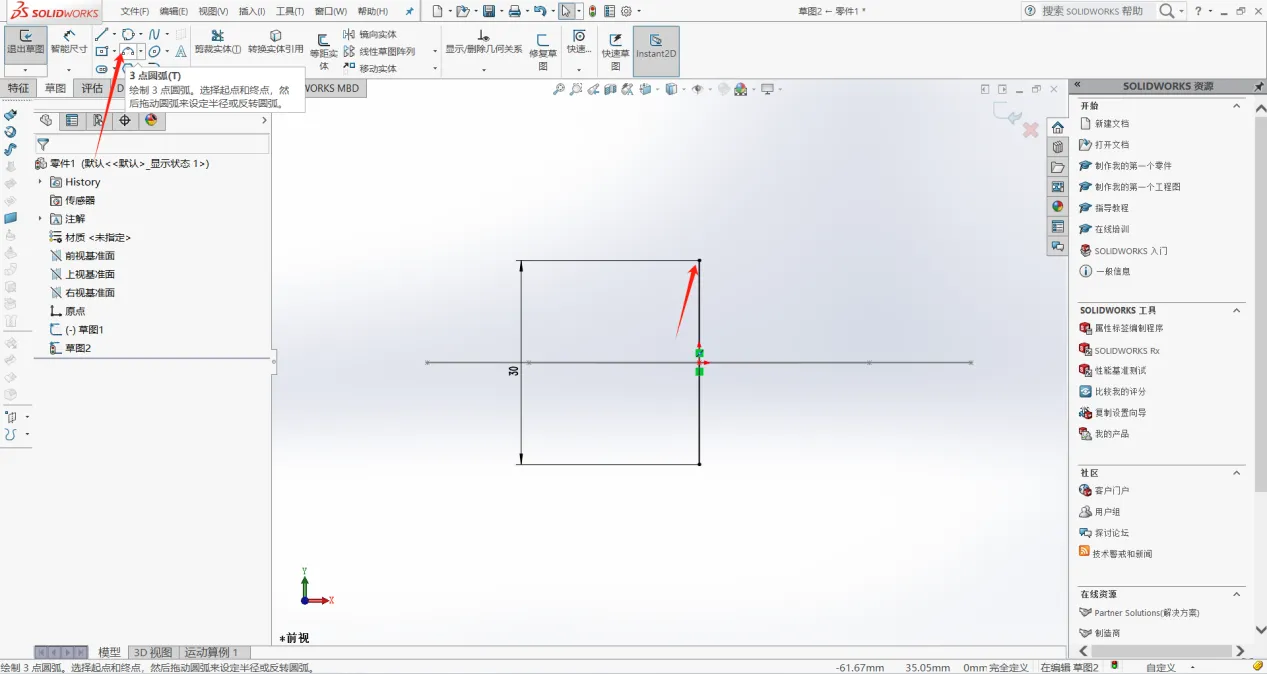The width and height of the screenshot is (1267, 674).
Task: Click the Convert Entities (转换实体引用) icon
Action: 276,42
